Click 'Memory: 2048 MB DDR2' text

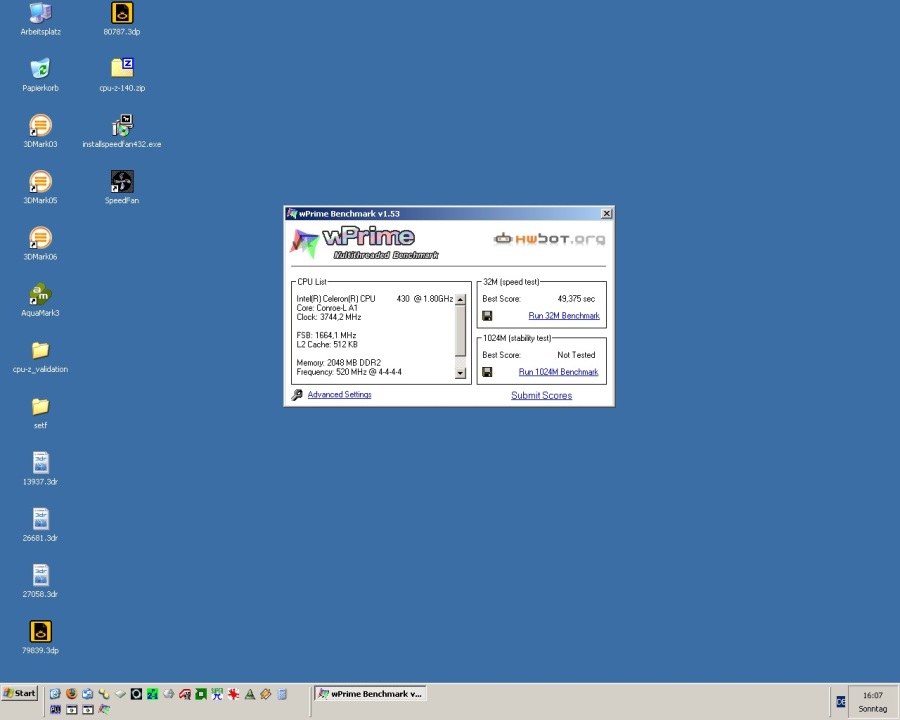click(x=339, y=363)
